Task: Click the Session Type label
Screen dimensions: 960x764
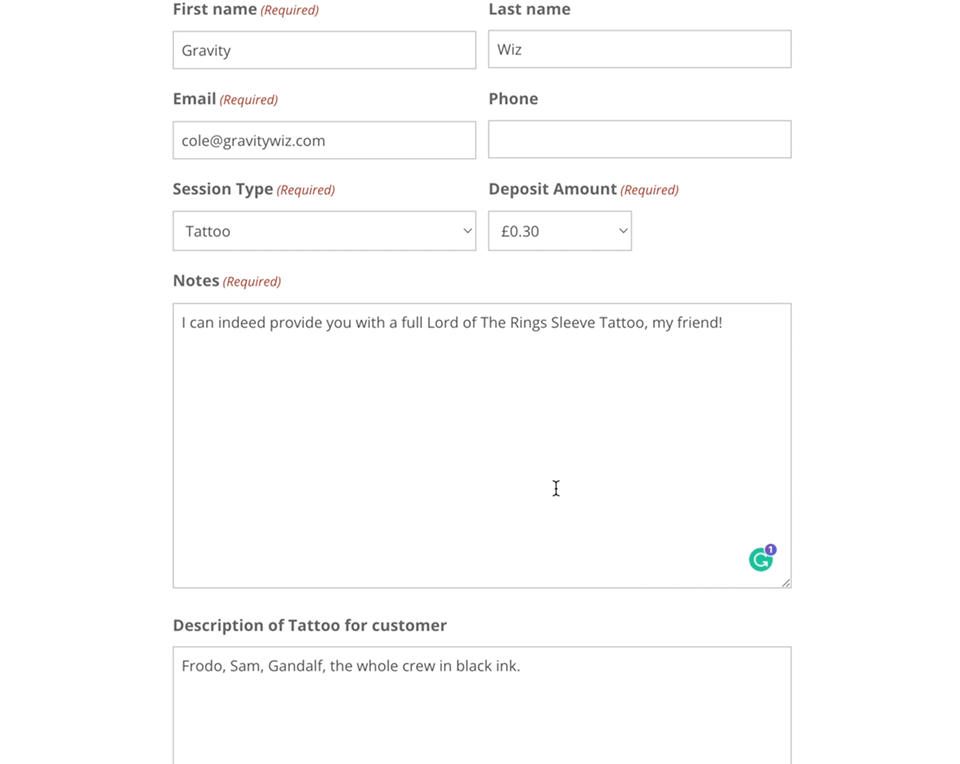Action: click(x=223, y=189)
